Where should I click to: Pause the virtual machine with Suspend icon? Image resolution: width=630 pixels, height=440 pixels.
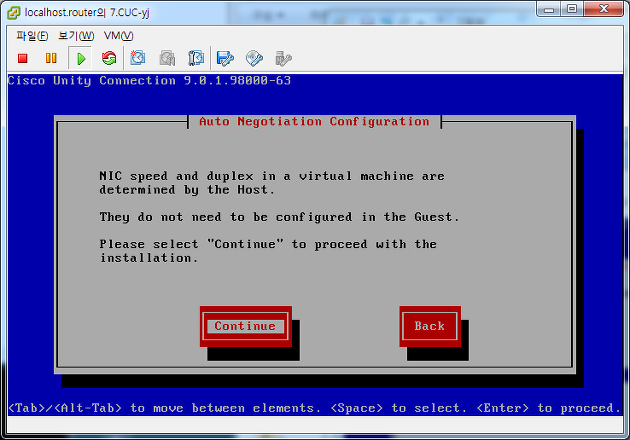[x=51, y=58]
